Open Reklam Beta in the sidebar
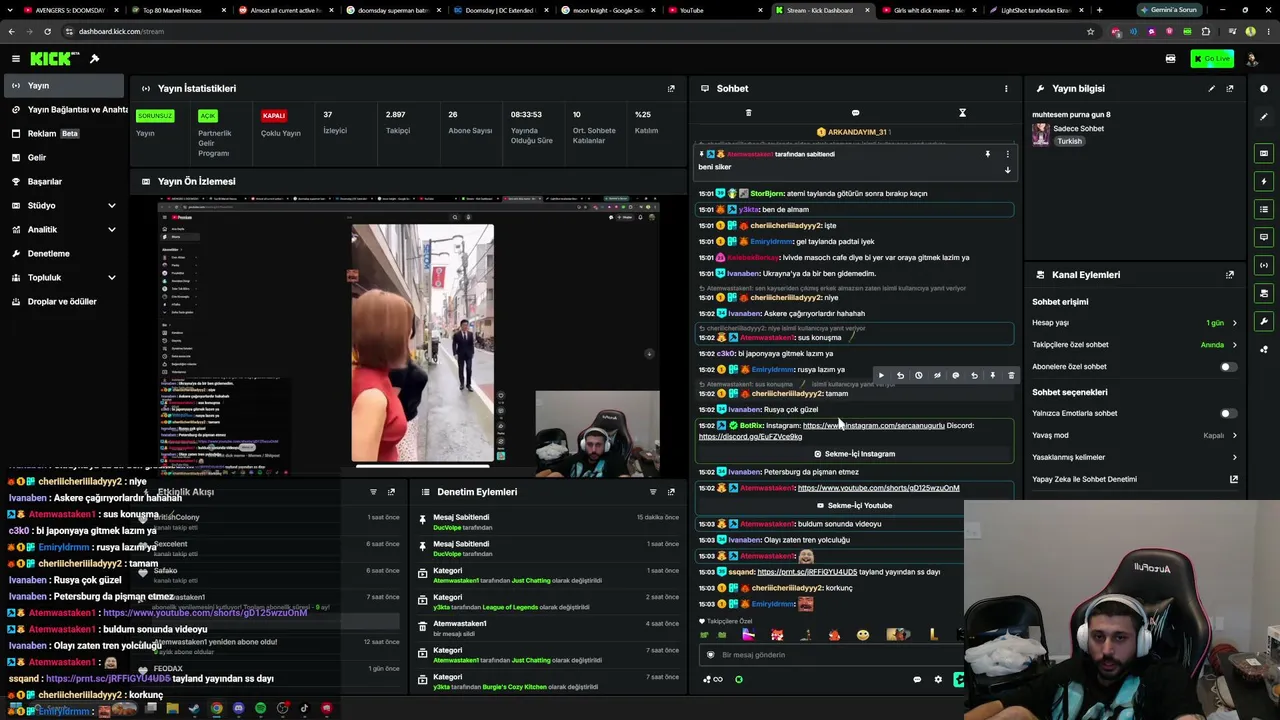 tap(62, 134)
